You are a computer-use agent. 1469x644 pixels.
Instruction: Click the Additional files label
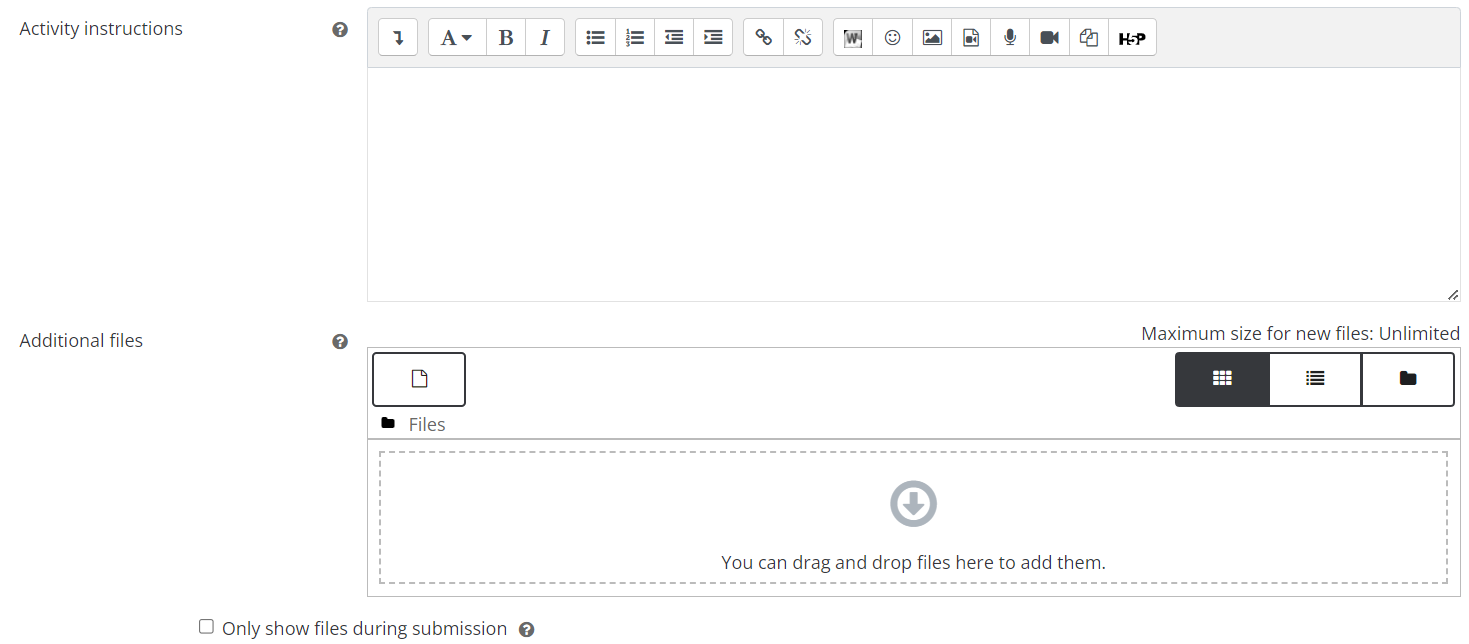pos(81,341)
